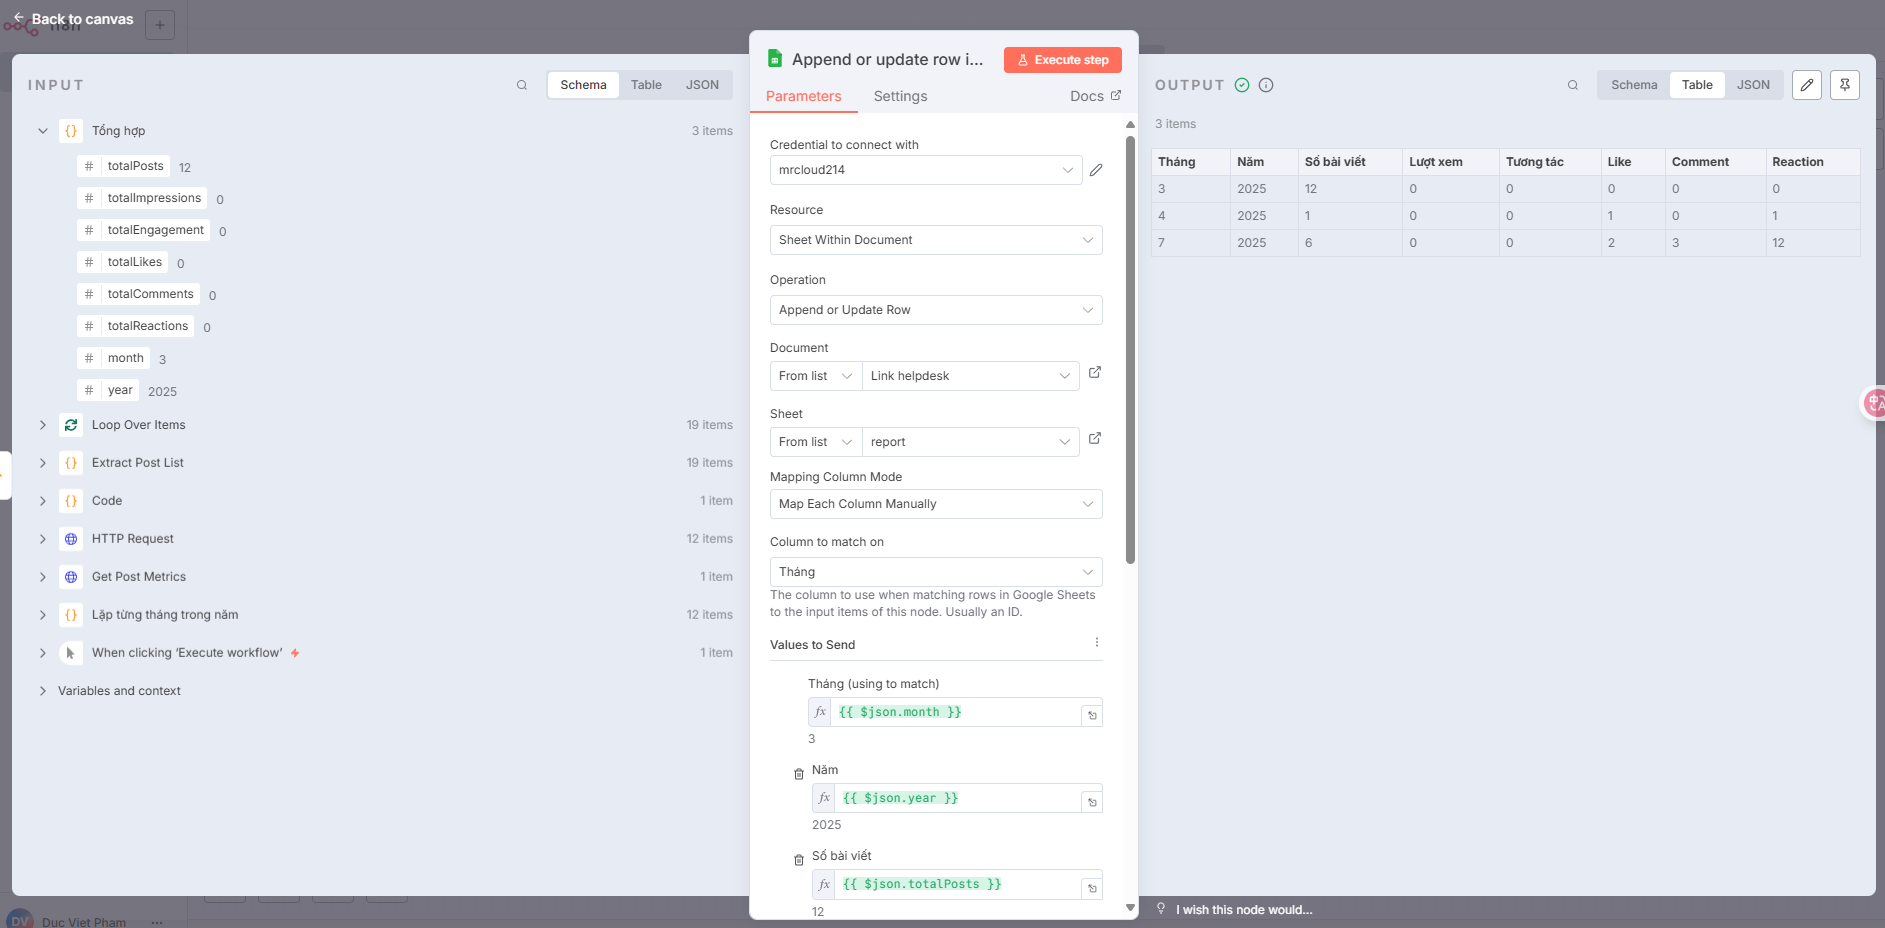Show input as Schema view
Image resolution: width=1885 pixels, height=928 pixels.
click(x=583, y=85)
